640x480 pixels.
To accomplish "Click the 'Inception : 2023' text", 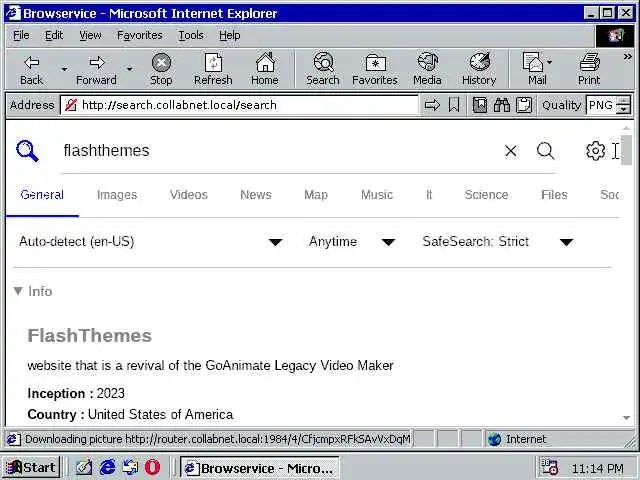I will coord(76,393).
